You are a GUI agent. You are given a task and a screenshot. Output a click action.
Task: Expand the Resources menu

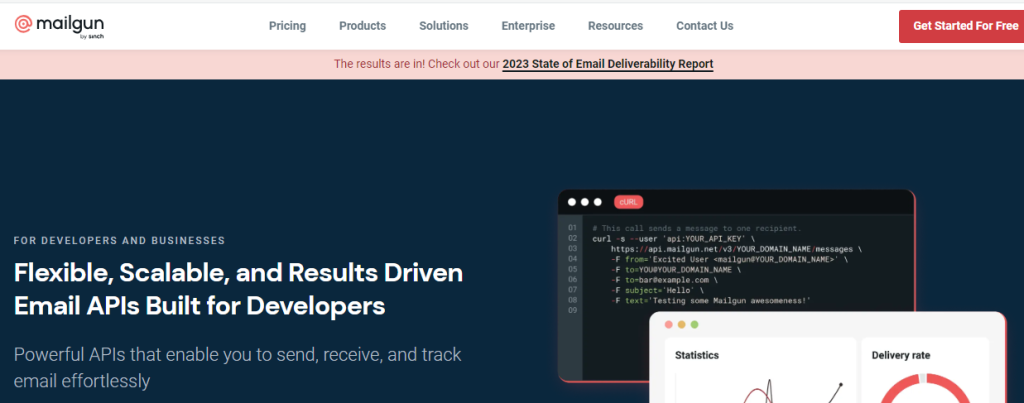click(x=615, y=26)
